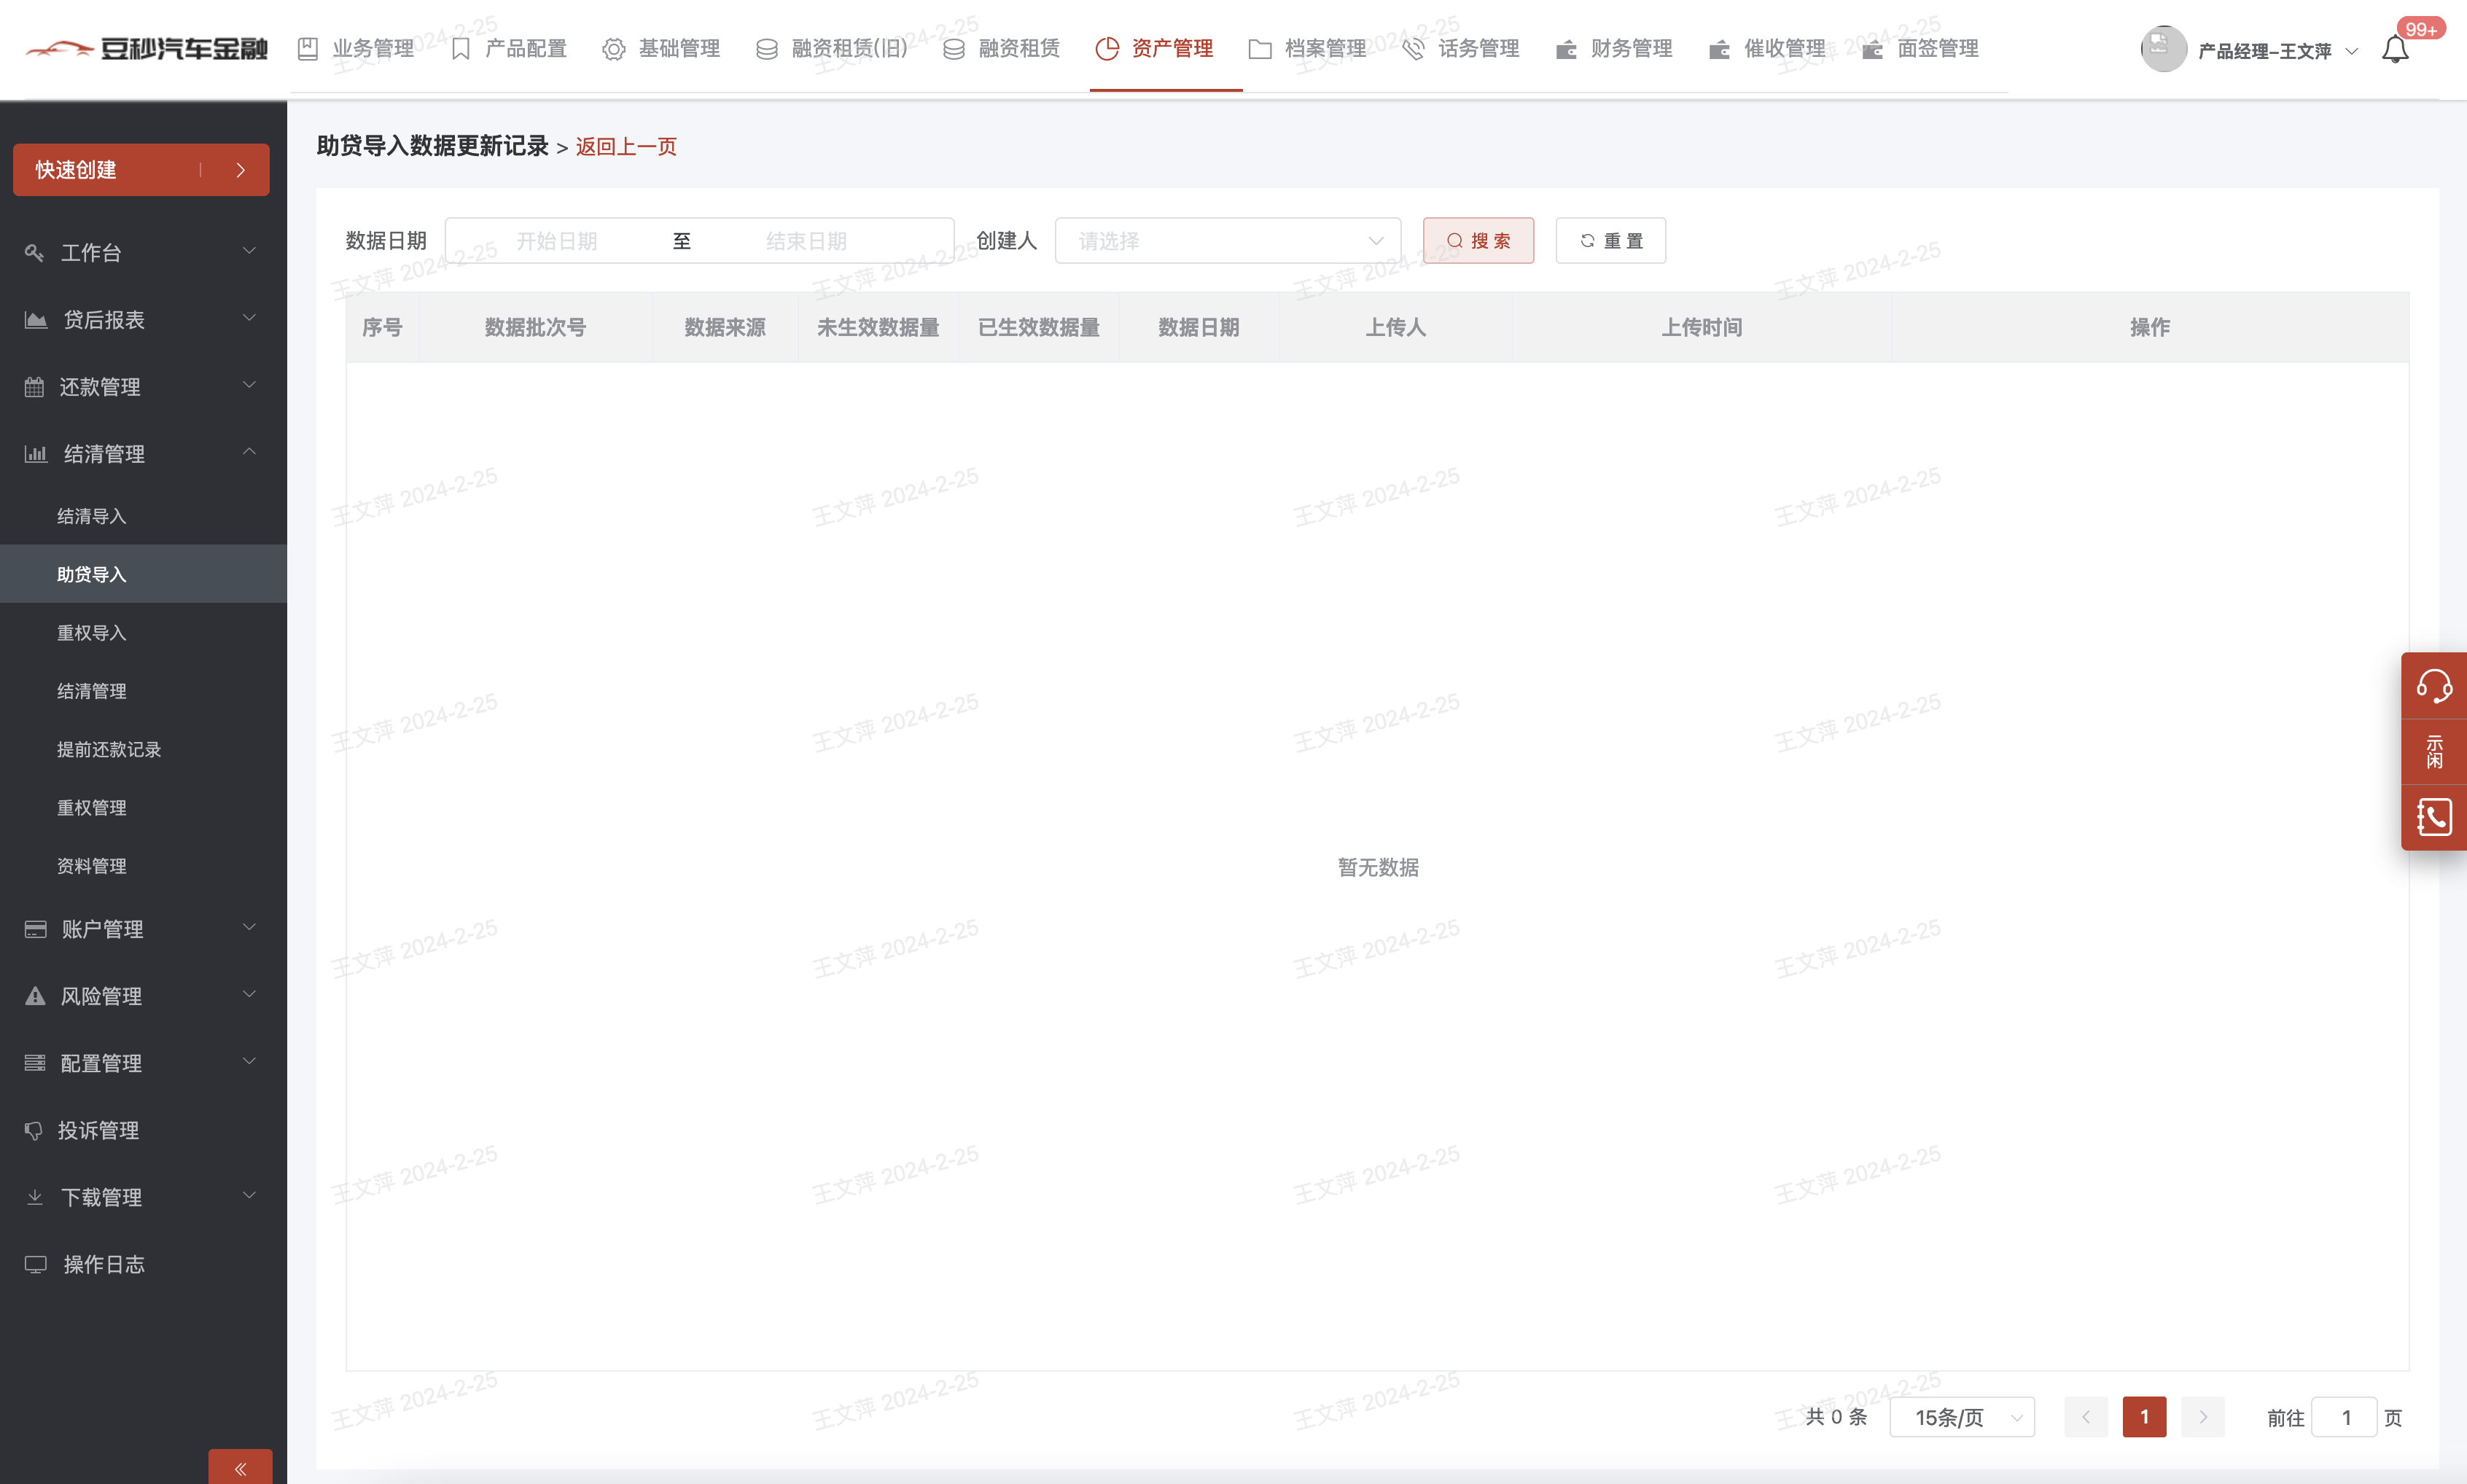The width and height of the screenshot is (2467, 1484).
Task: Open the 15条/页 page size dropdown
Action: click(1961, 1417)
